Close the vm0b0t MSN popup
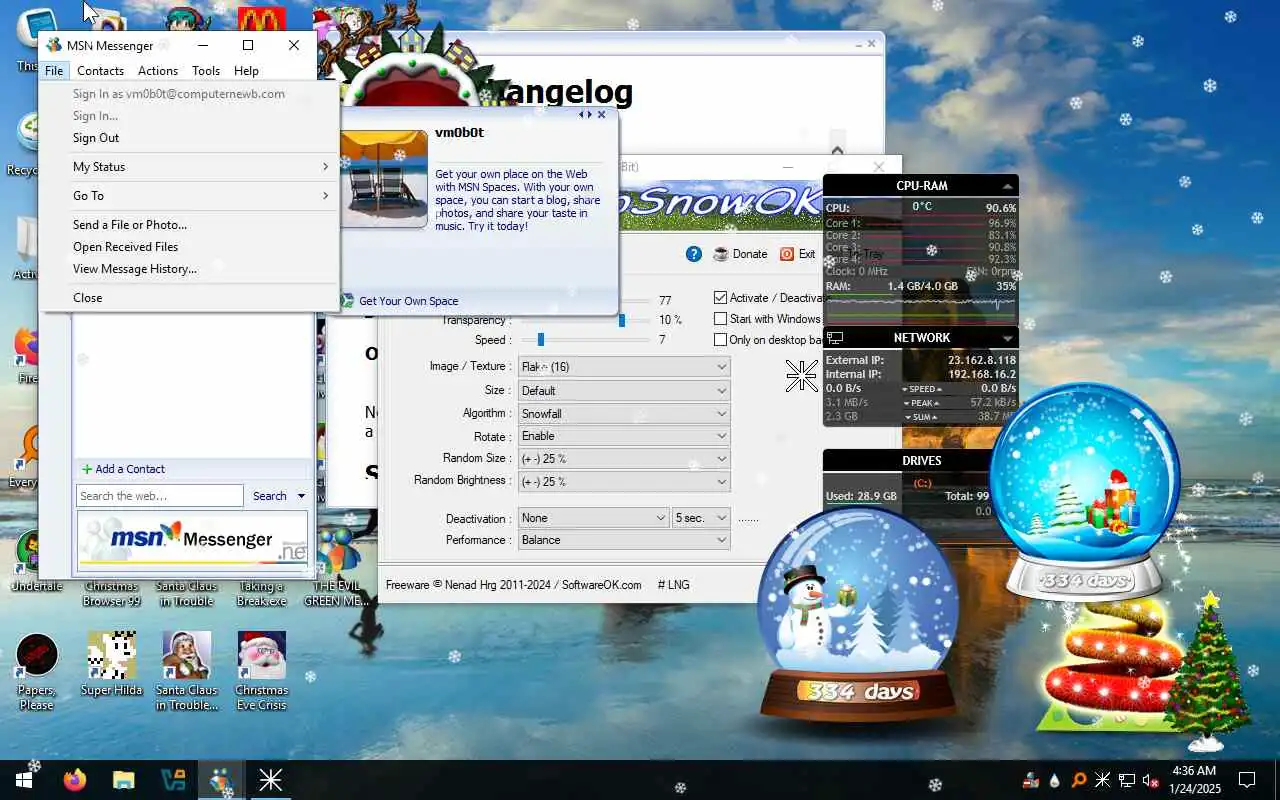This screenshot has height=800, width=1280. click(x=601, y=115)
